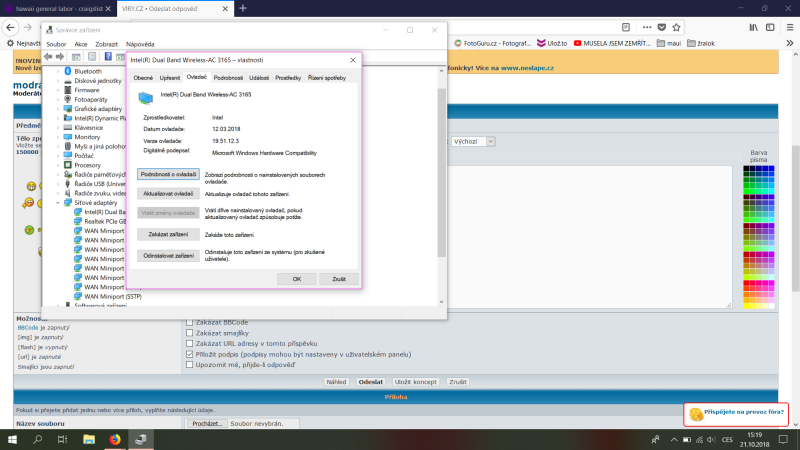Image resolution: width=800 pixels, height=450 pixels.
Task: Bookmark this page with the star icon
Action: pyautogui.click(x=677, y=28)
